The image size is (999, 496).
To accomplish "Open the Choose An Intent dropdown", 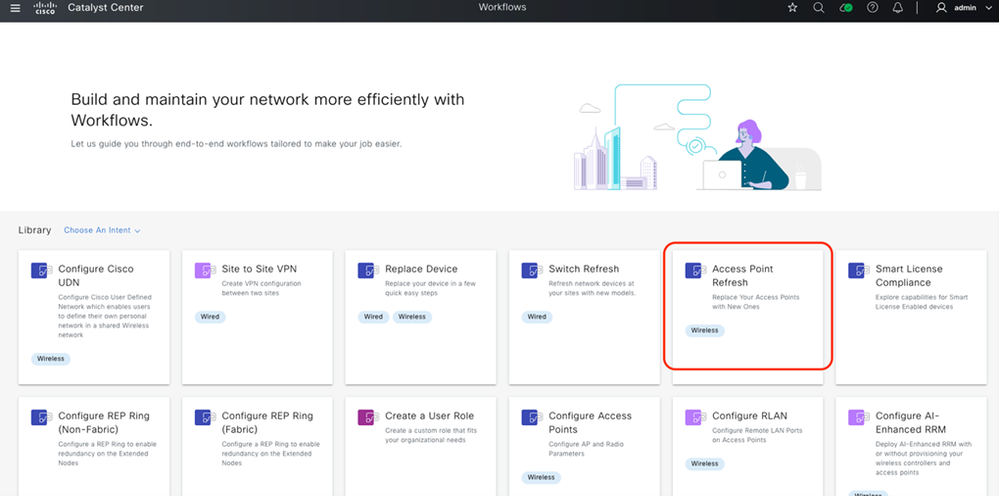I will pos(102,230).
